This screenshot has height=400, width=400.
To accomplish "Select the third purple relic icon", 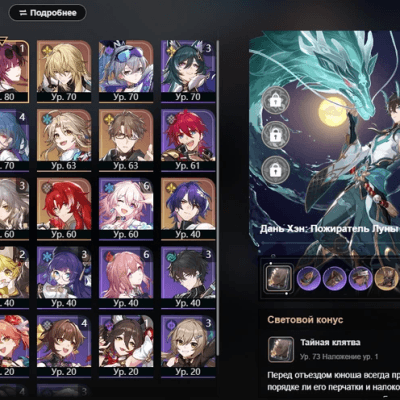I will [x=360, y=278].
